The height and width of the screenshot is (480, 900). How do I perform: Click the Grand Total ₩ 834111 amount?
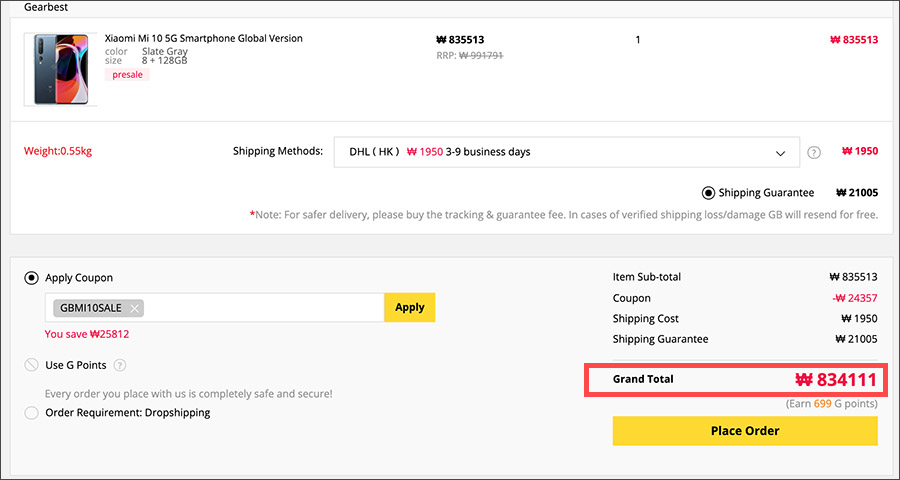point(836,380)
